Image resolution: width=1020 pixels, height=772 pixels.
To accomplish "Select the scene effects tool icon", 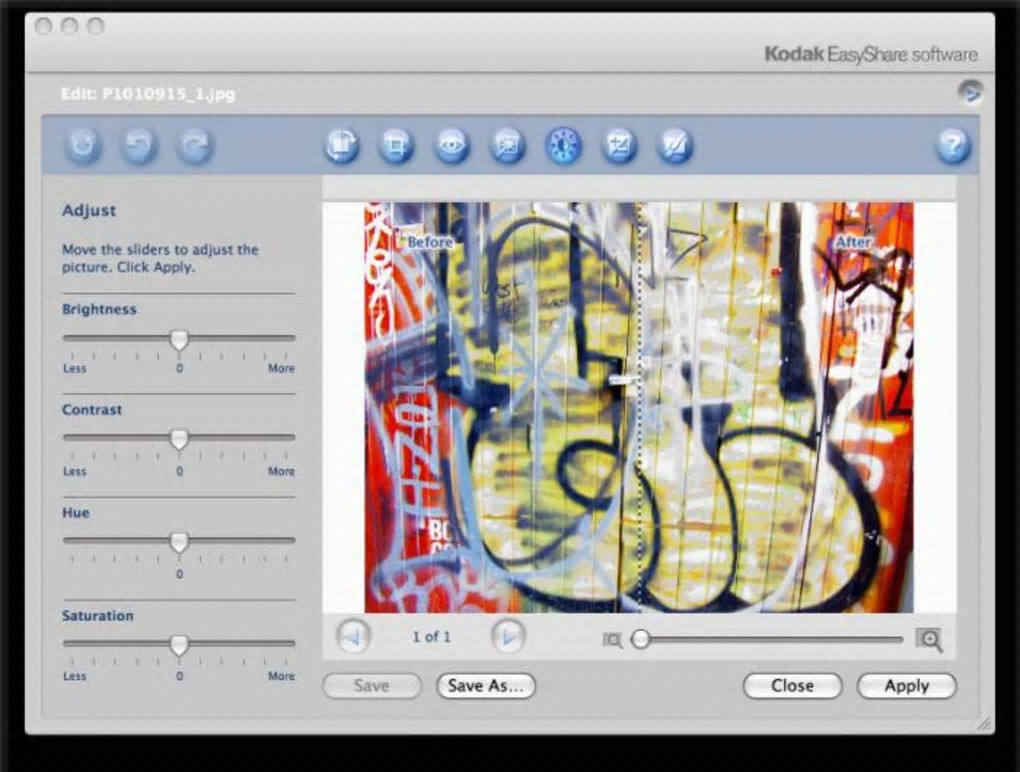I will click(675, 144).
